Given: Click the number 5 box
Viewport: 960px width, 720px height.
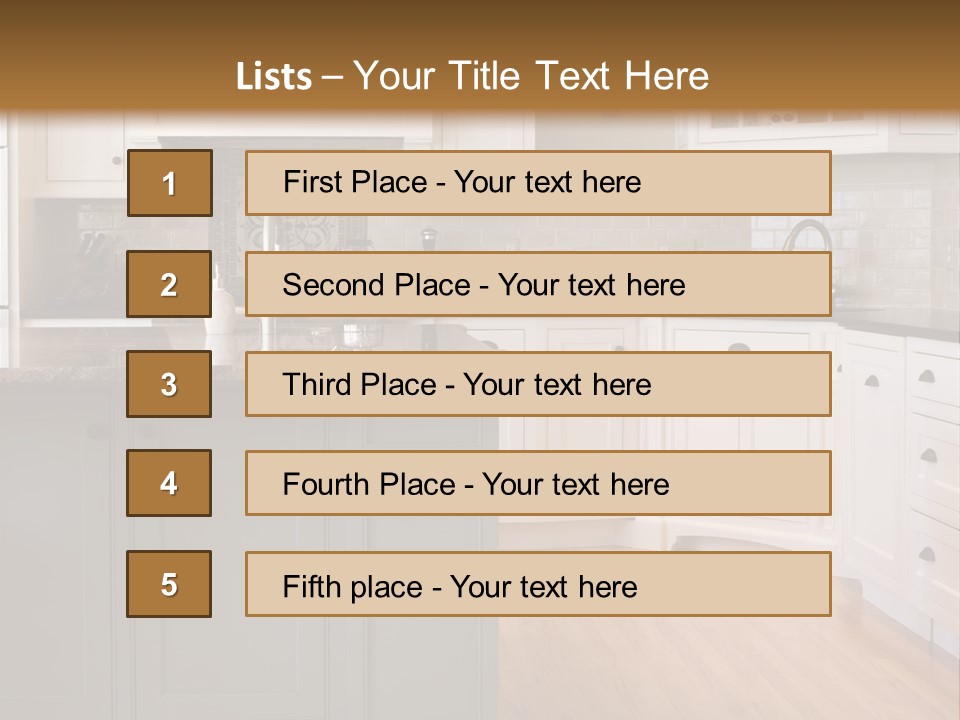Looking at the screenshot, I should click(x=169, y=584).
